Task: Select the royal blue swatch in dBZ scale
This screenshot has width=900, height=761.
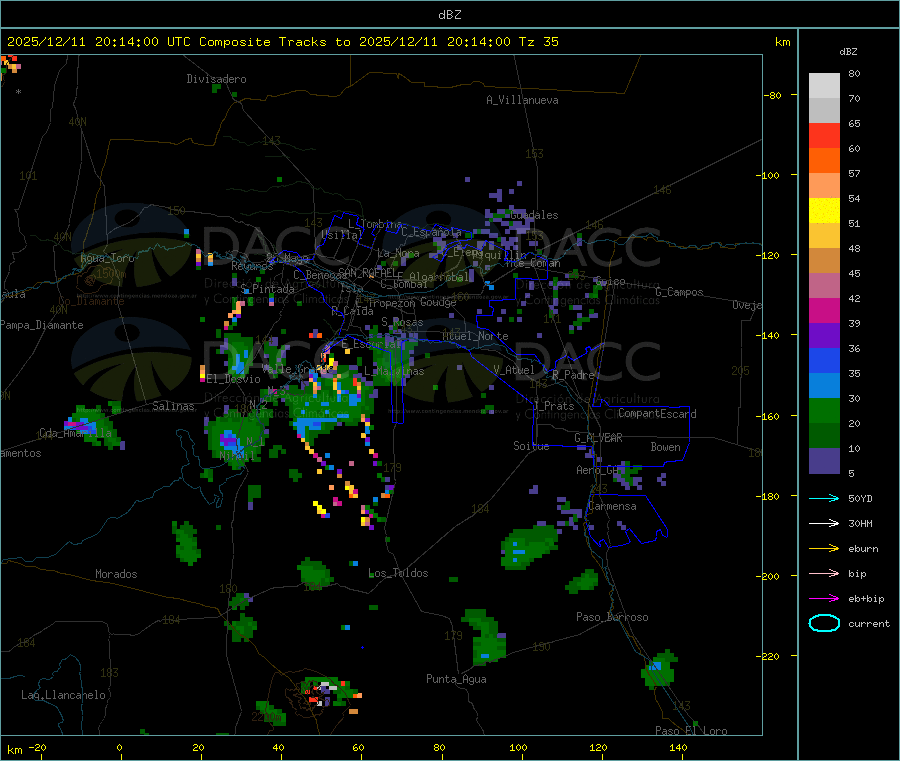Action: [824, 360]
